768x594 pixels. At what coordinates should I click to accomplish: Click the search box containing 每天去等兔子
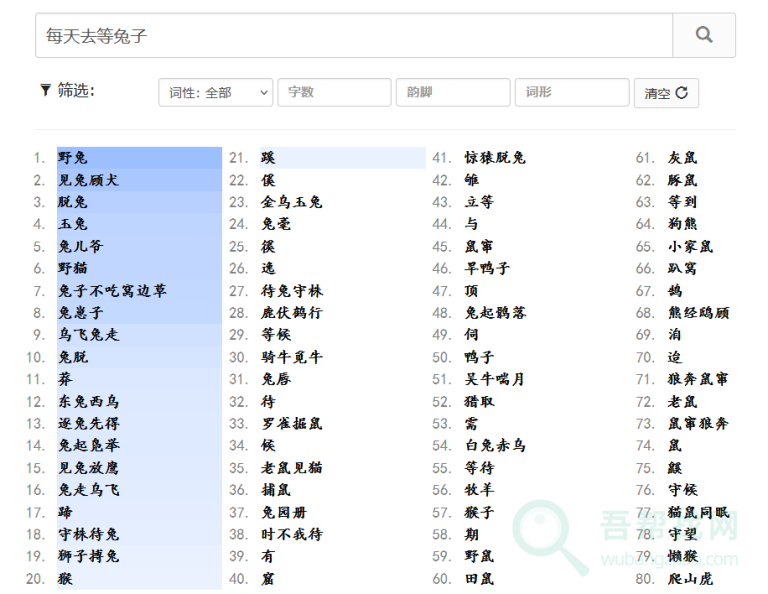[x=353, y=35]
